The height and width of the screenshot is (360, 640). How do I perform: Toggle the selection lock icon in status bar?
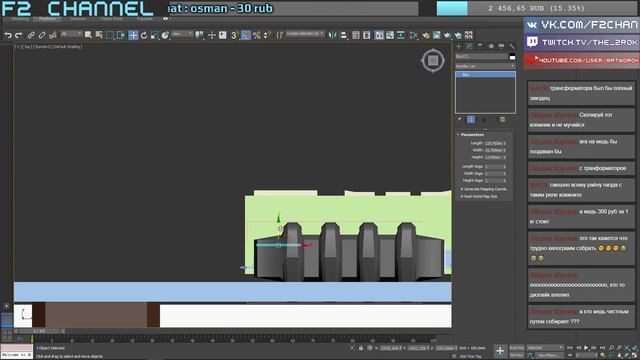361,348
